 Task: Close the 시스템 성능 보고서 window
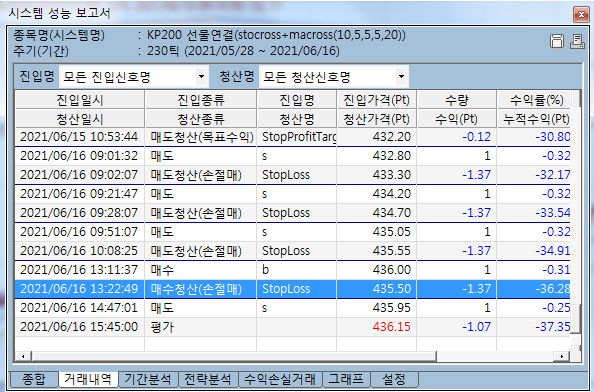581,14
